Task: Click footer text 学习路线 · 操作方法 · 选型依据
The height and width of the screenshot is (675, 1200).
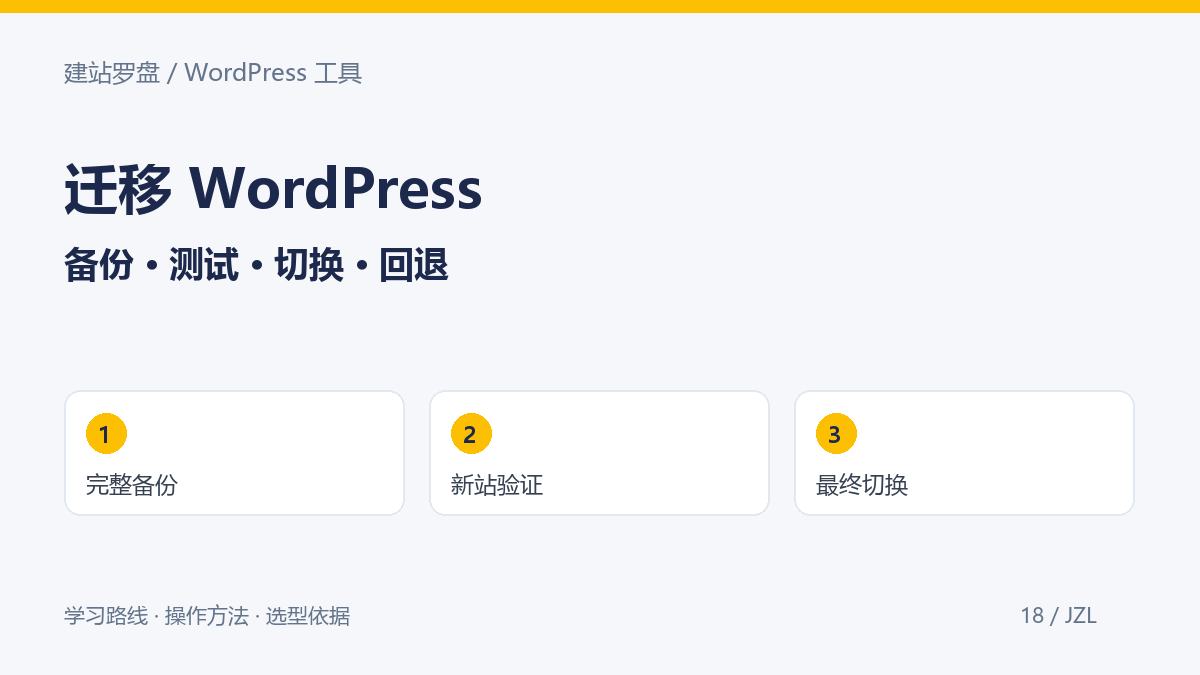Action: (207, 616)
